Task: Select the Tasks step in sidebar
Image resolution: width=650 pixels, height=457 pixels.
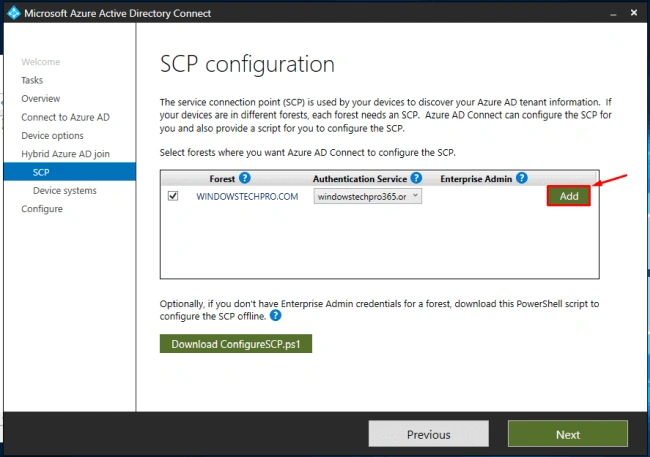Action: (x=32, y=80)
